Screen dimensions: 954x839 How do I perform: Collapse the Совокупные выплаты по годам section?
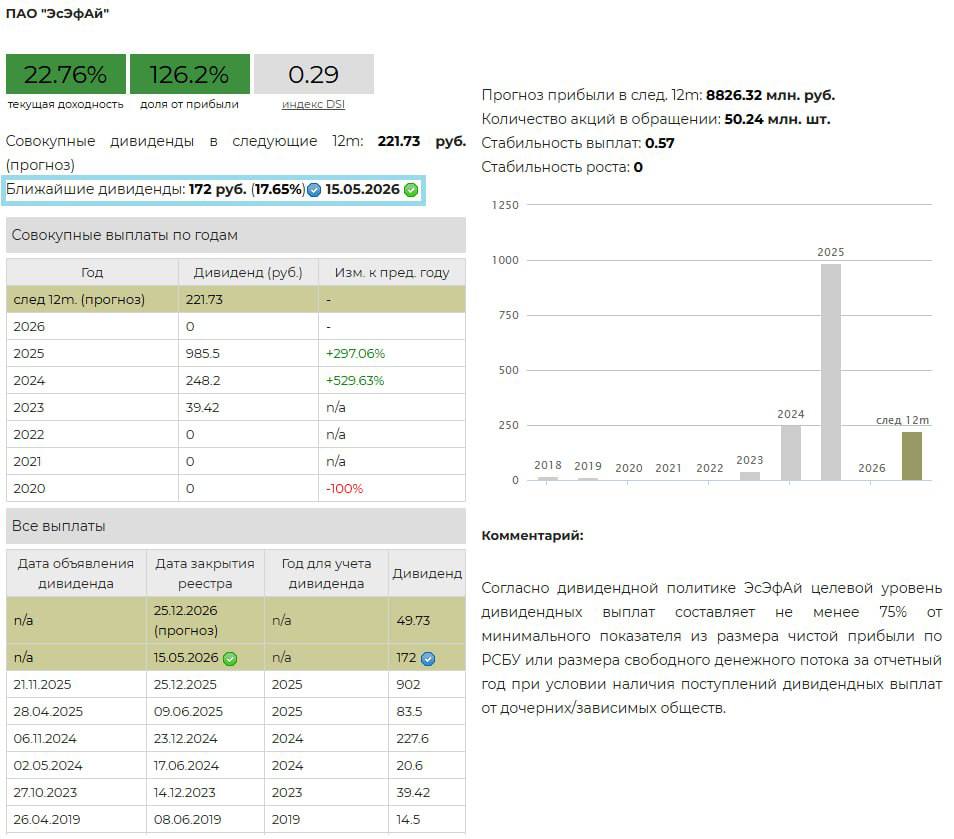coord(236,235)
